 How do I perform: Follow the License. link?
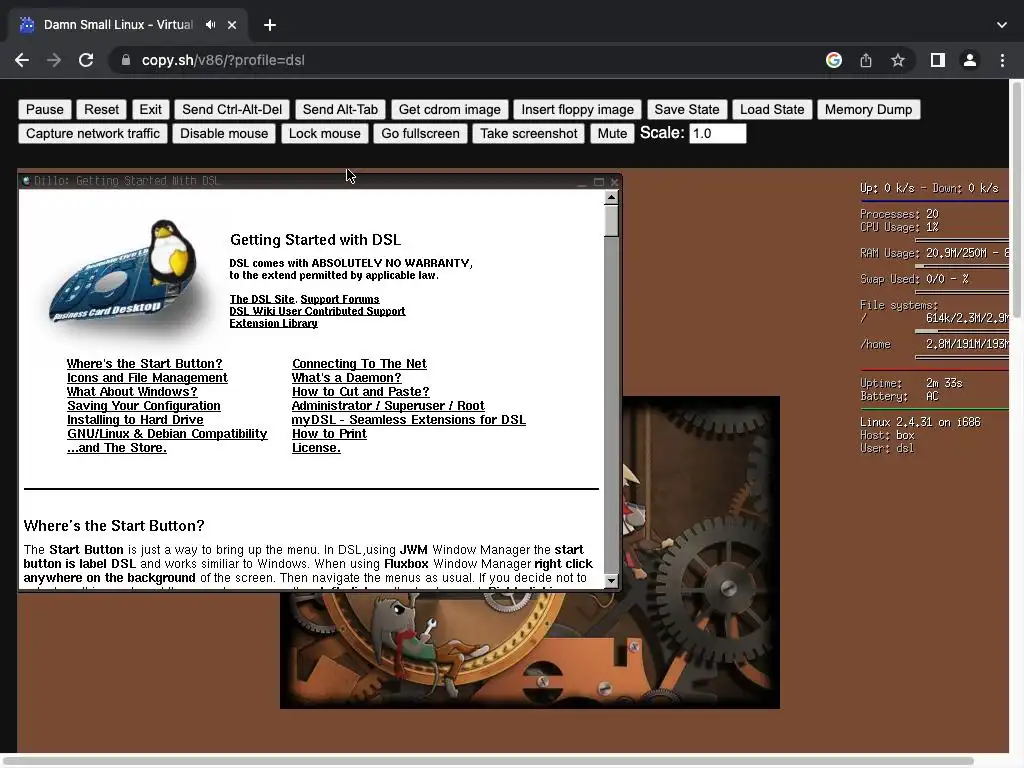316,448
